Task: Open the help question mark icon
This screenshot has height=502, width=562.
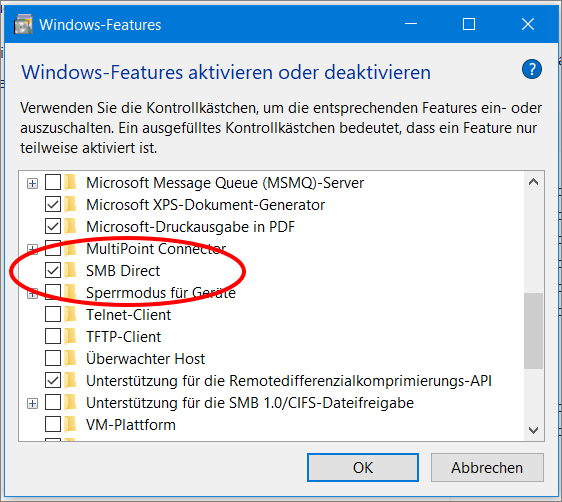Action: point(532,69)
